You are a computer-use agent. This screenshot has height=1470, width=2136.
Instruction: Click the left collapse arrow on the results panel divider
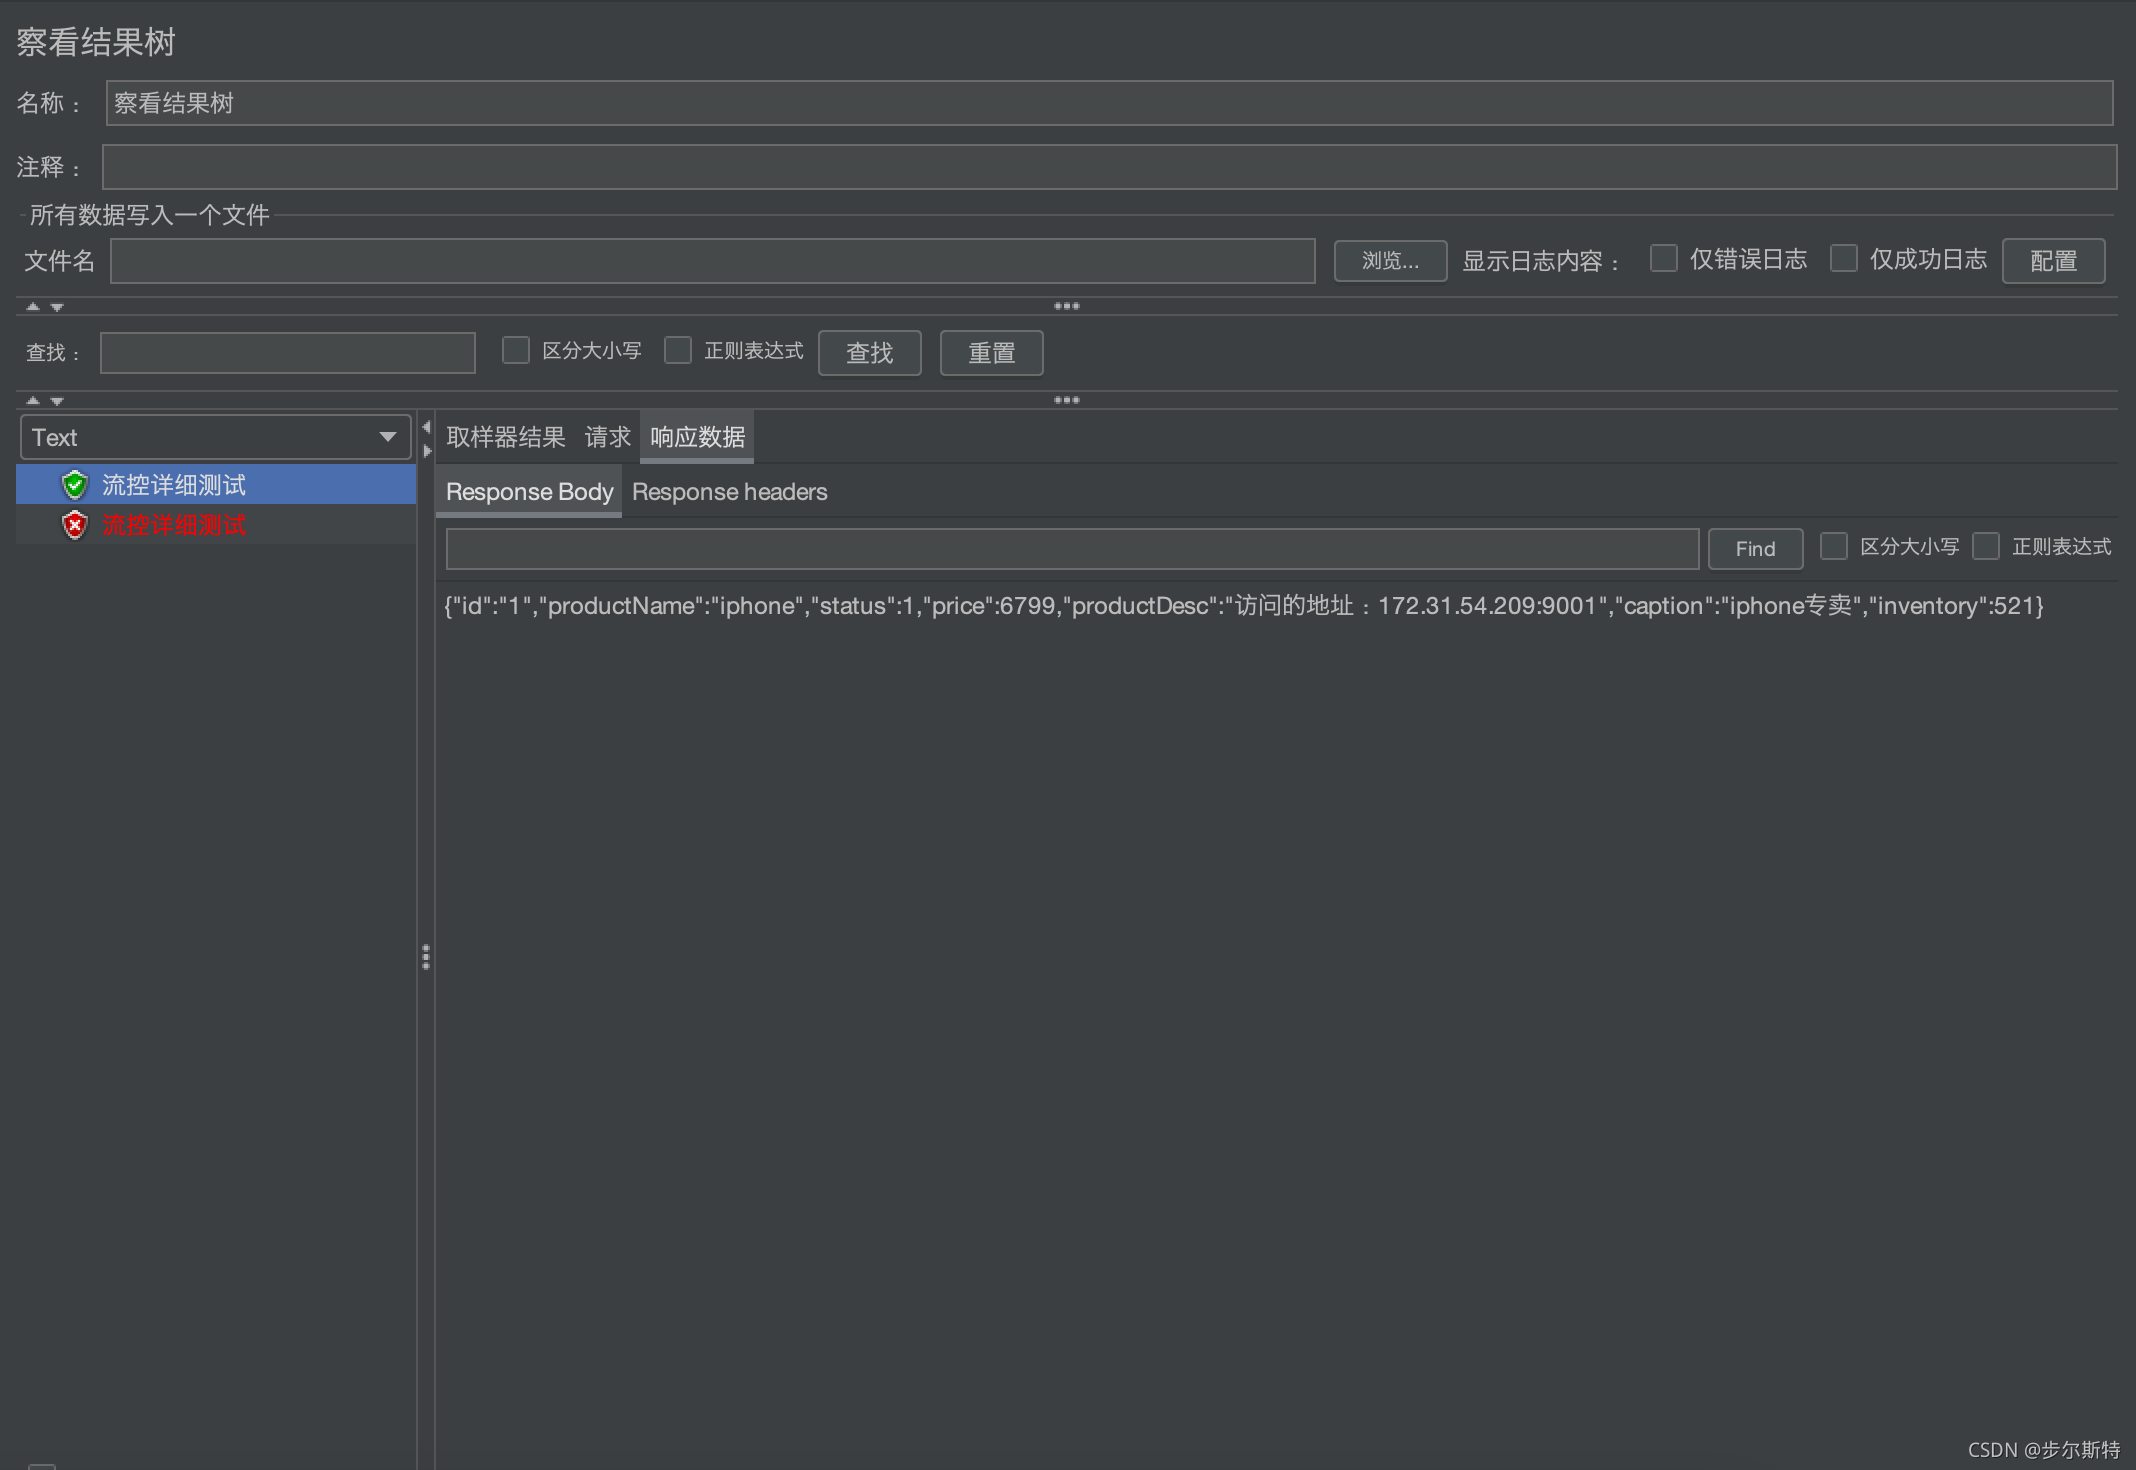tap(426, 427)
